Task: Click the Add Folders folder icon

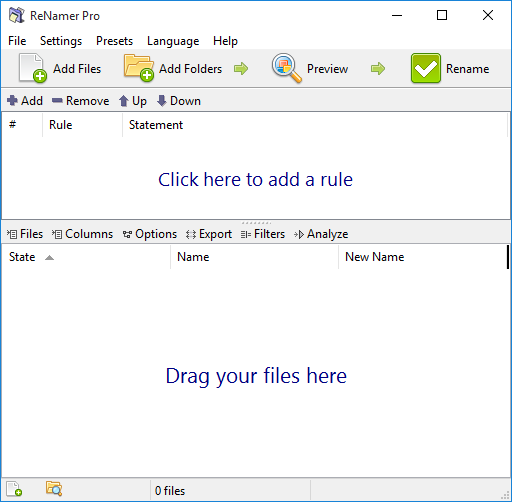Action: [x=139, y=68]
